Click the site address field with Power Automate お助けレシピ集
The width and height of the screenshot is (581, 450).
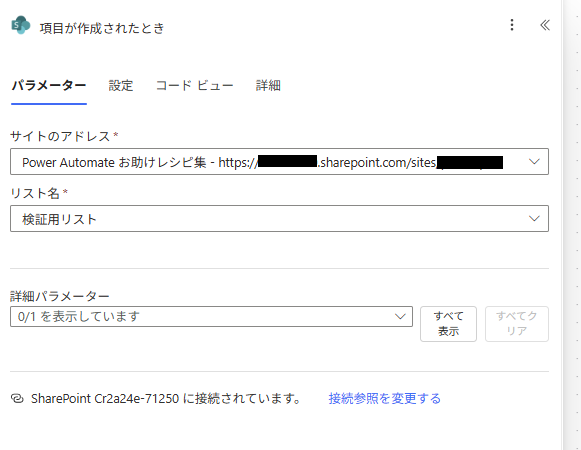(x=279, y=162)
